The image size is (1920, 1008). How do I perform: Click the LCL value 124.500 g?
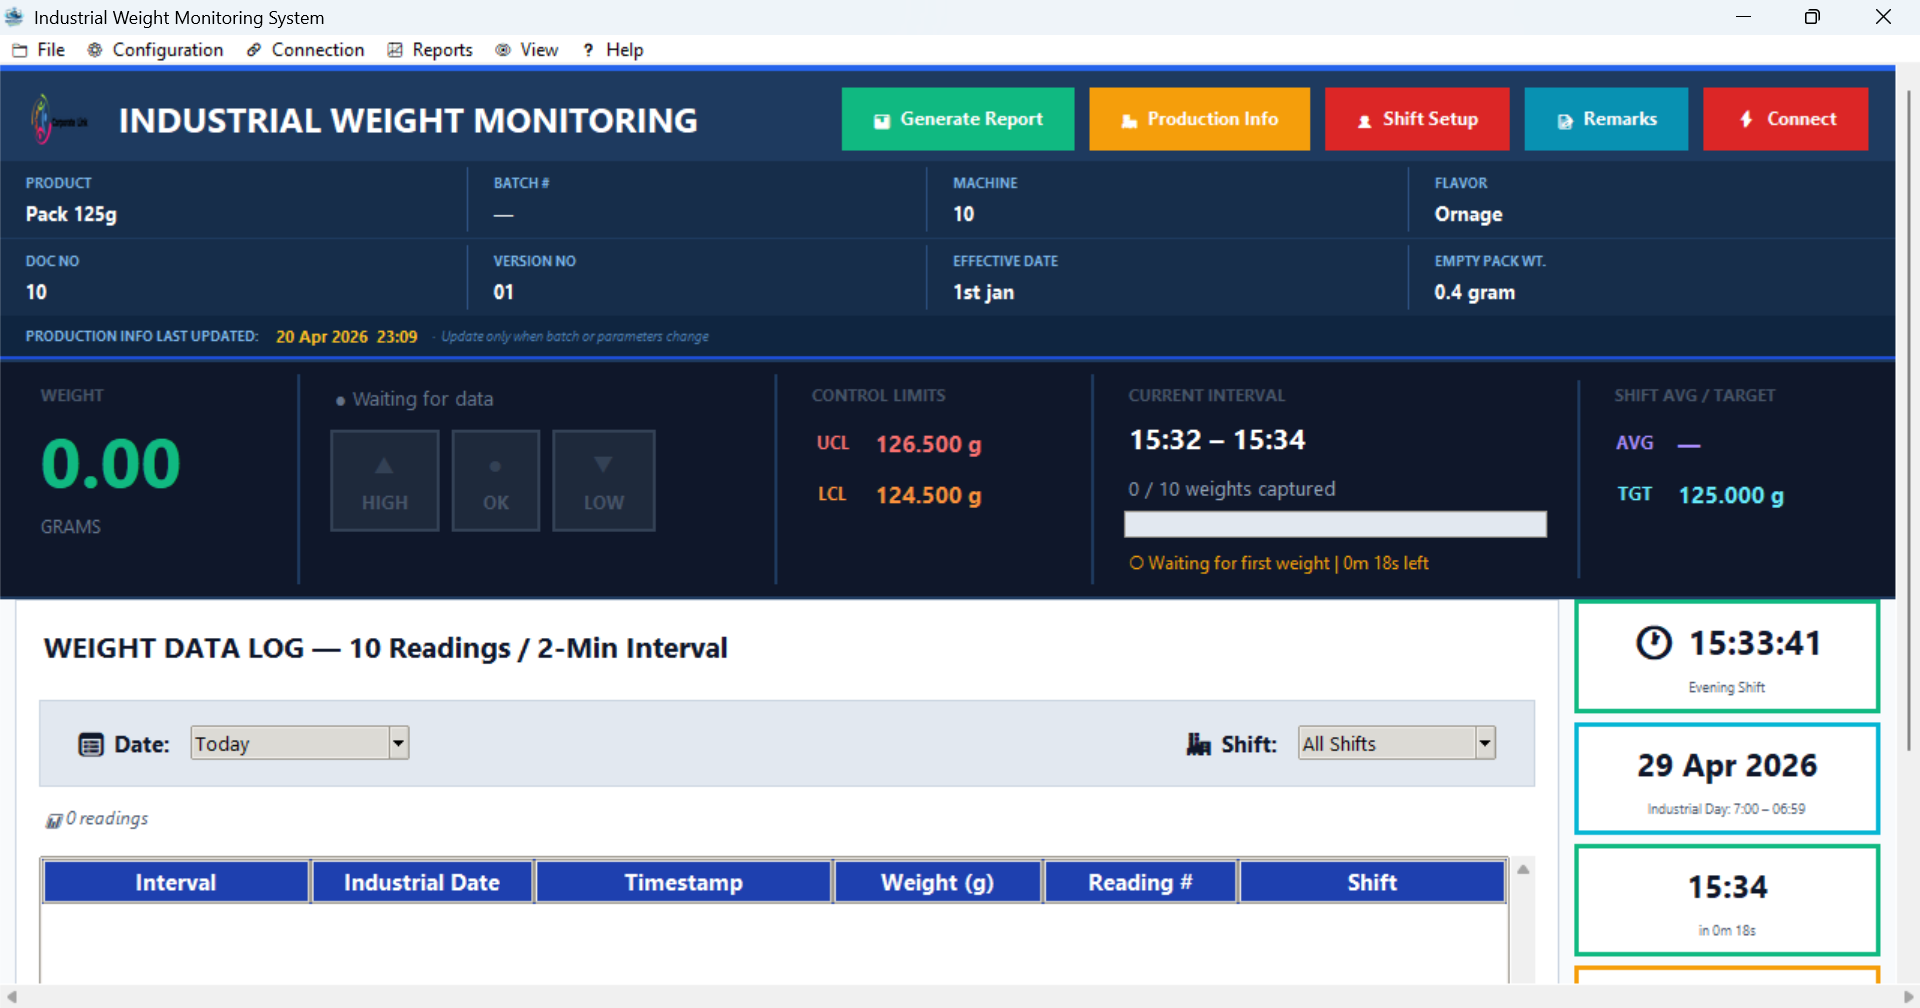[x=929, y=495]
